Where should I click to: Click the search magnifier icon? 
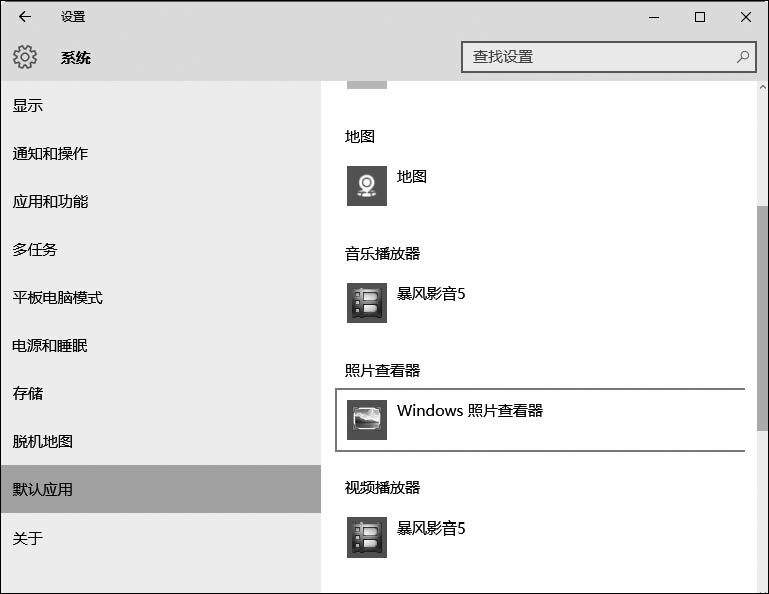tap(743, 57)
